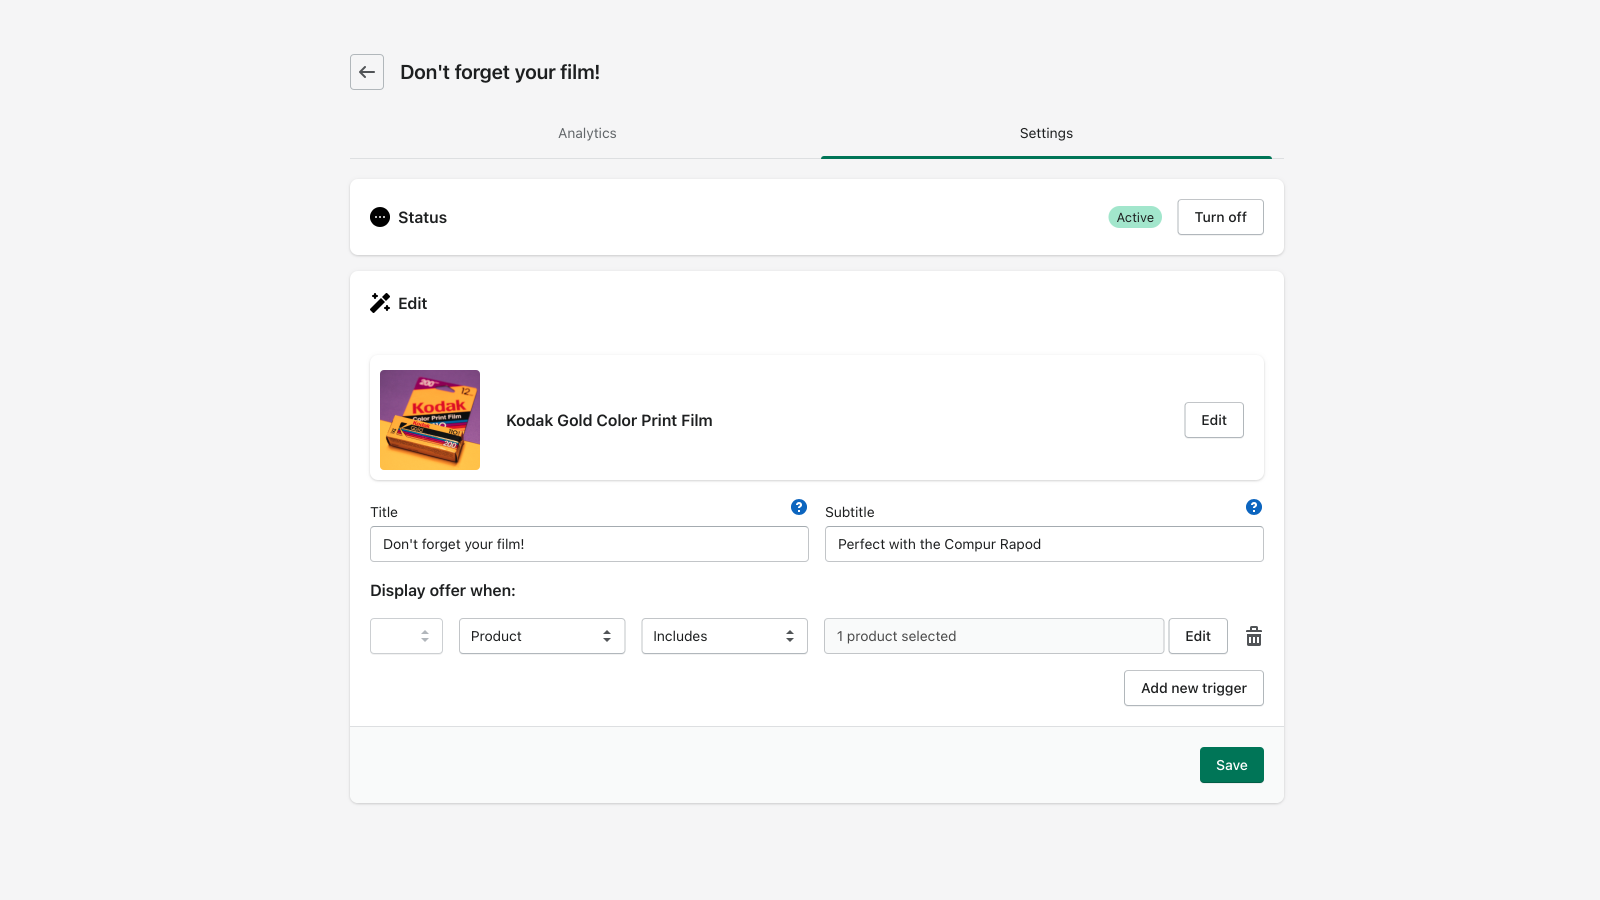Open the Product trigger type dropdown
This screenshot has width=1600, height=900.
pyautogui.click(x=541, y=636)
